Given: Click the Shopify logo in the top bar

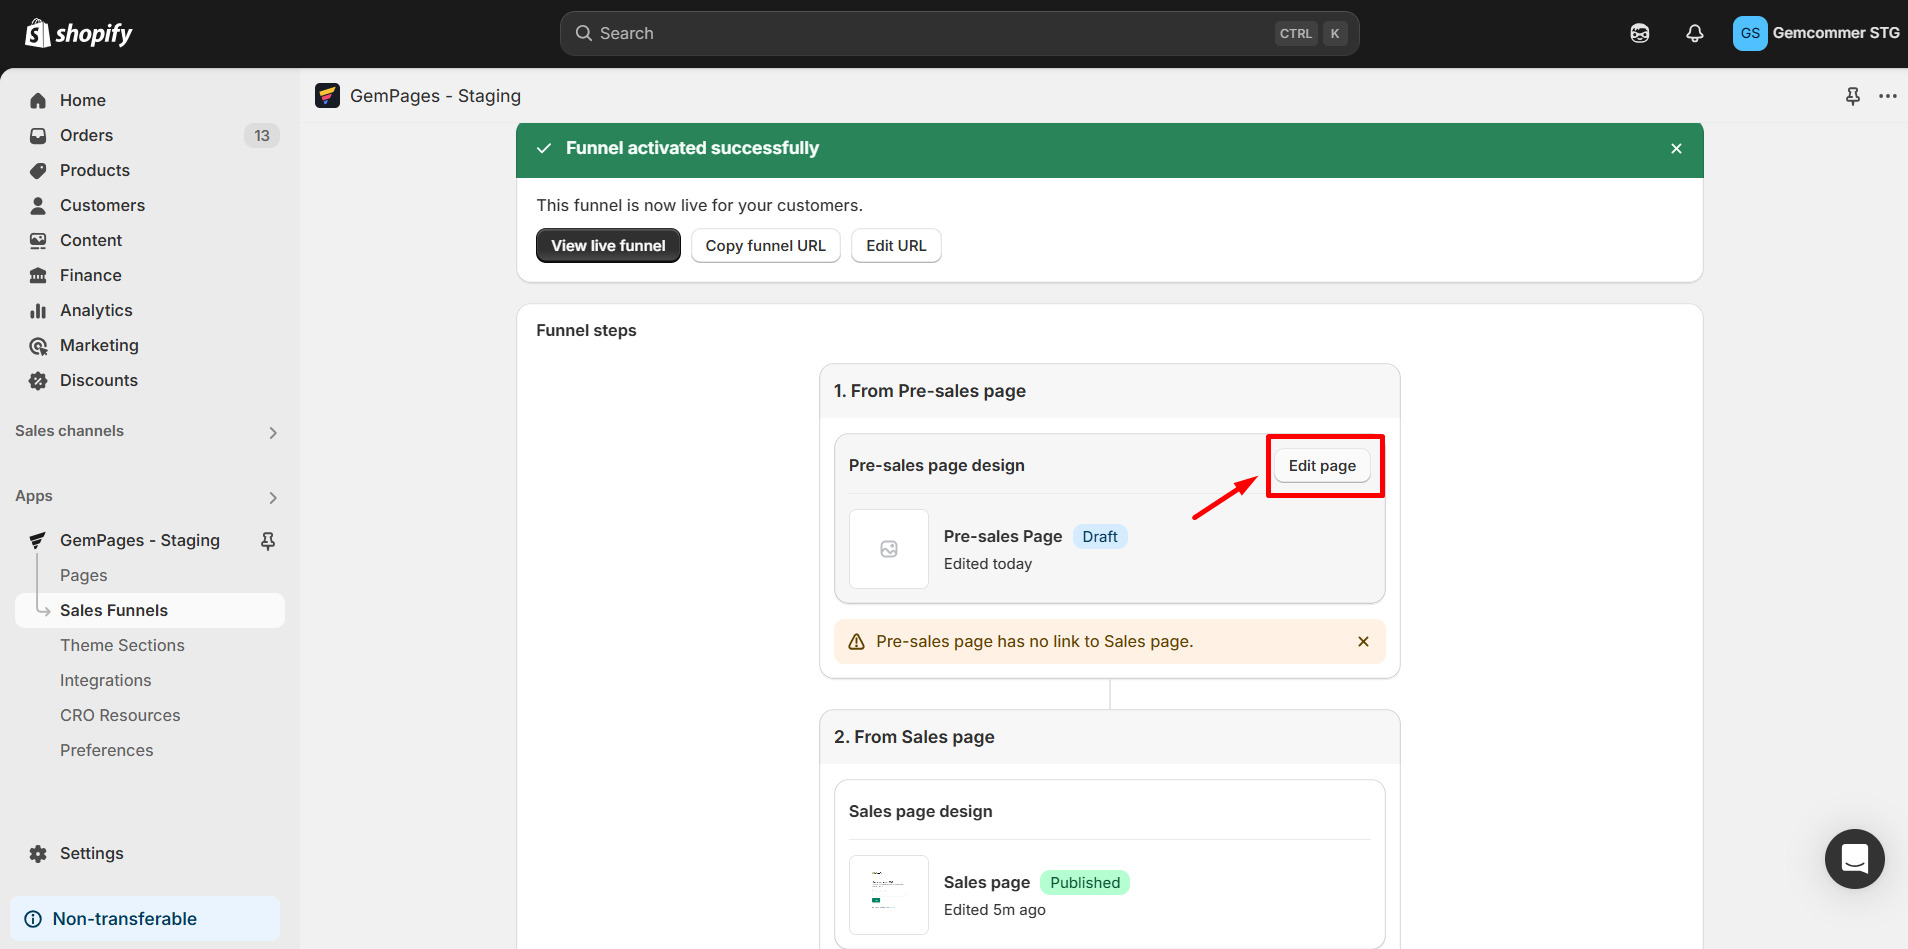Looking at the screenshot, I should pos(78,33).
